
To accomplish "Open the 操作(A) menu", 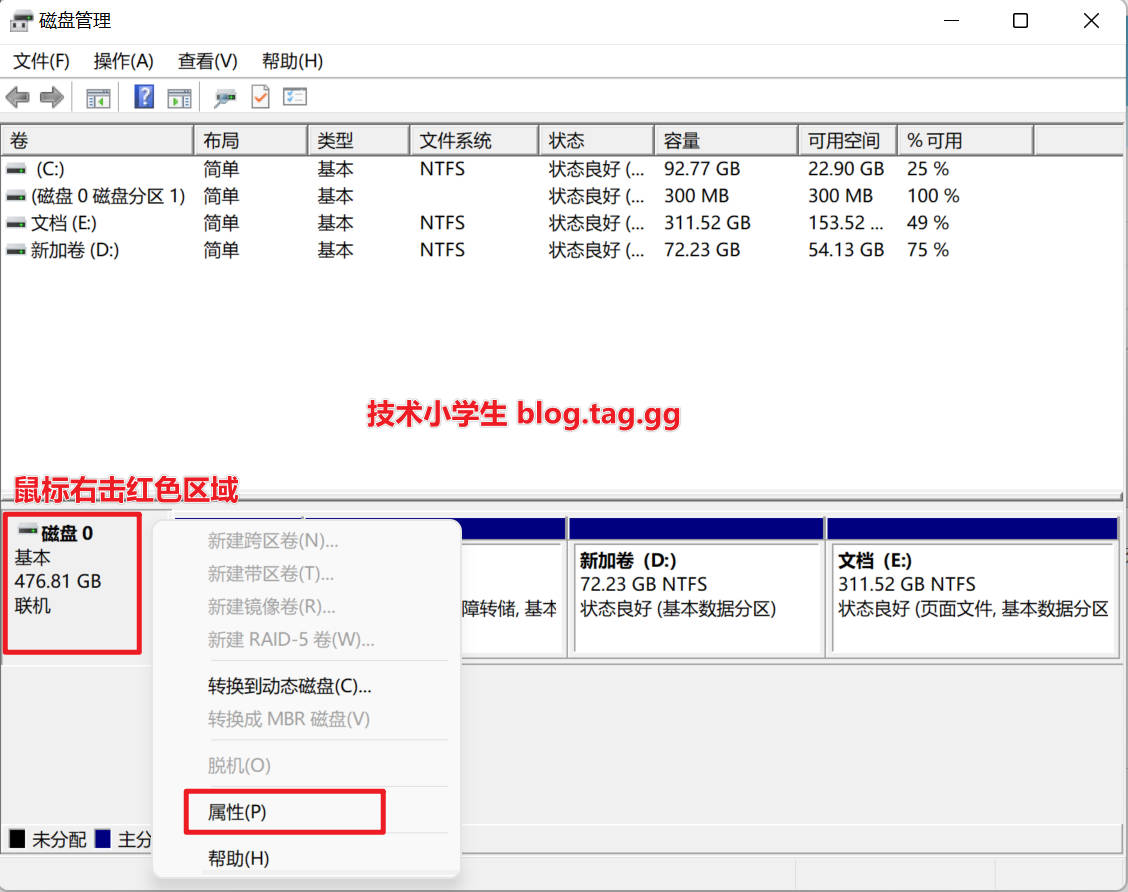I will point(123,61).
